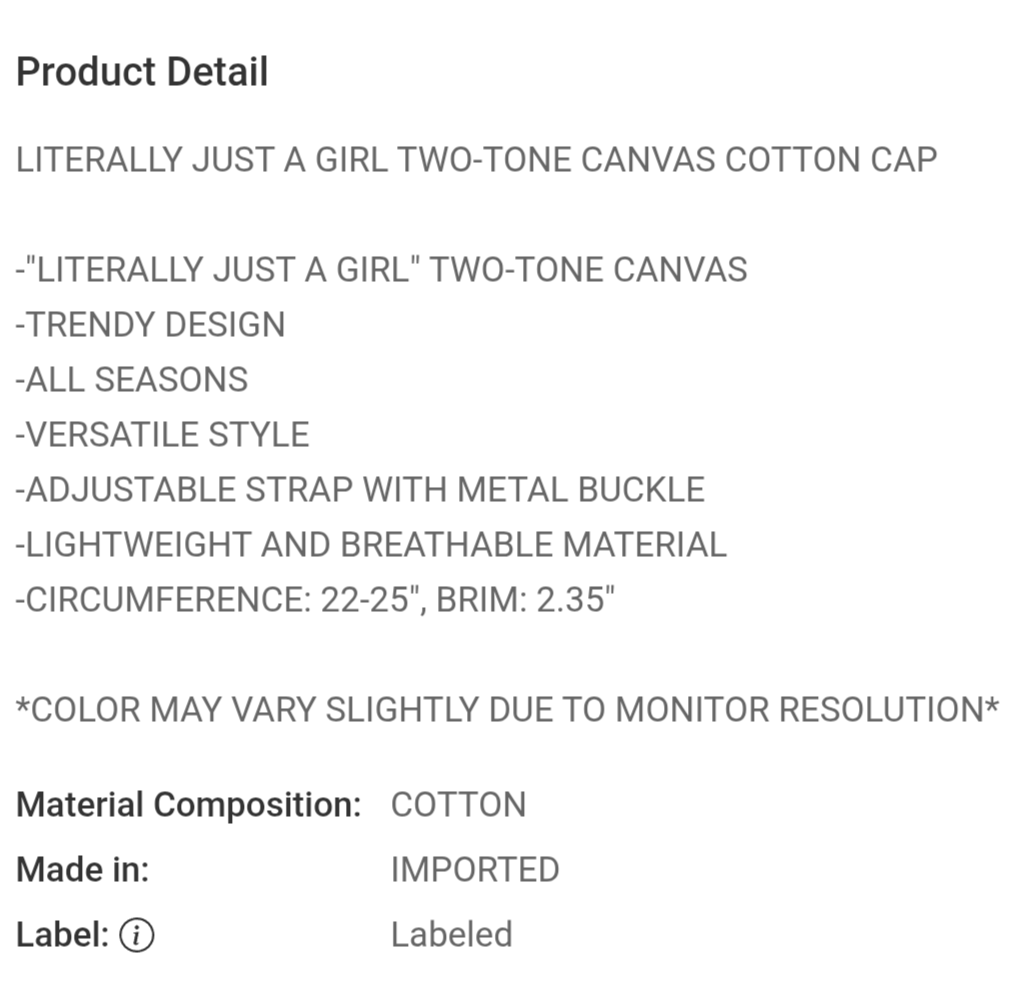Click the Material Composition label

tap(188, 805)
